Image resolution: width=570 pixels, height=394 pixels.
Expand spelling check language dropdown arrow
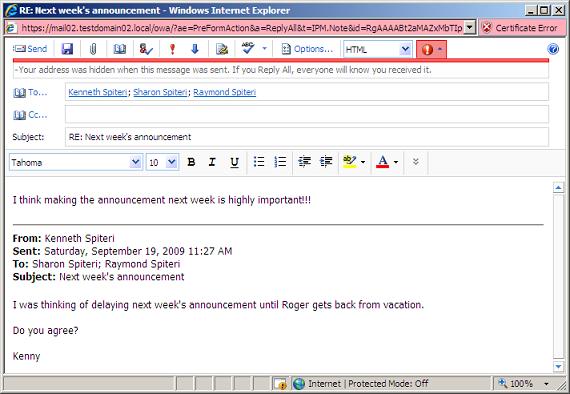coord(265,49)
